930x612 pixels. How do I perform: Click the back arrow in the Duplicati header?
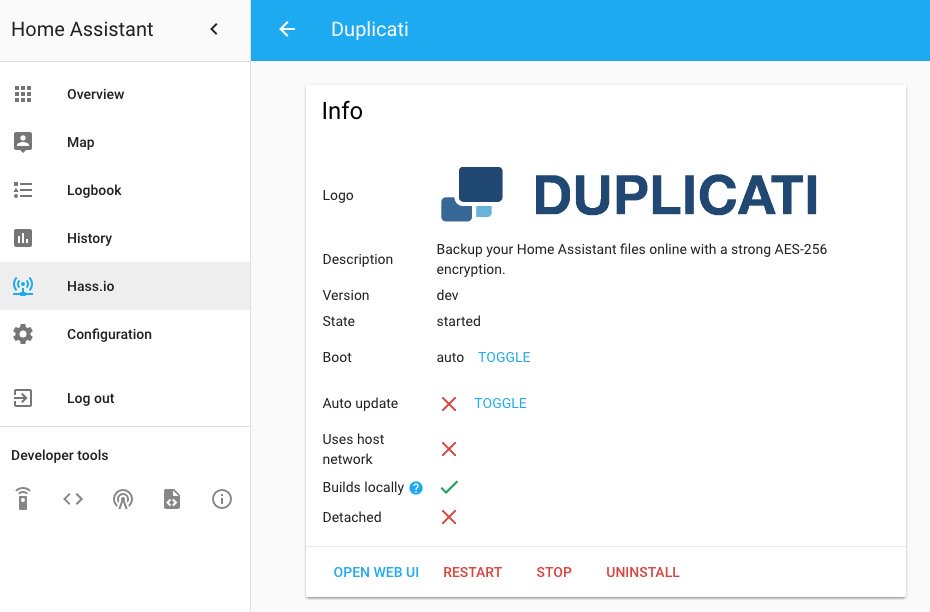pyautogui.click(x=286, y=29)
